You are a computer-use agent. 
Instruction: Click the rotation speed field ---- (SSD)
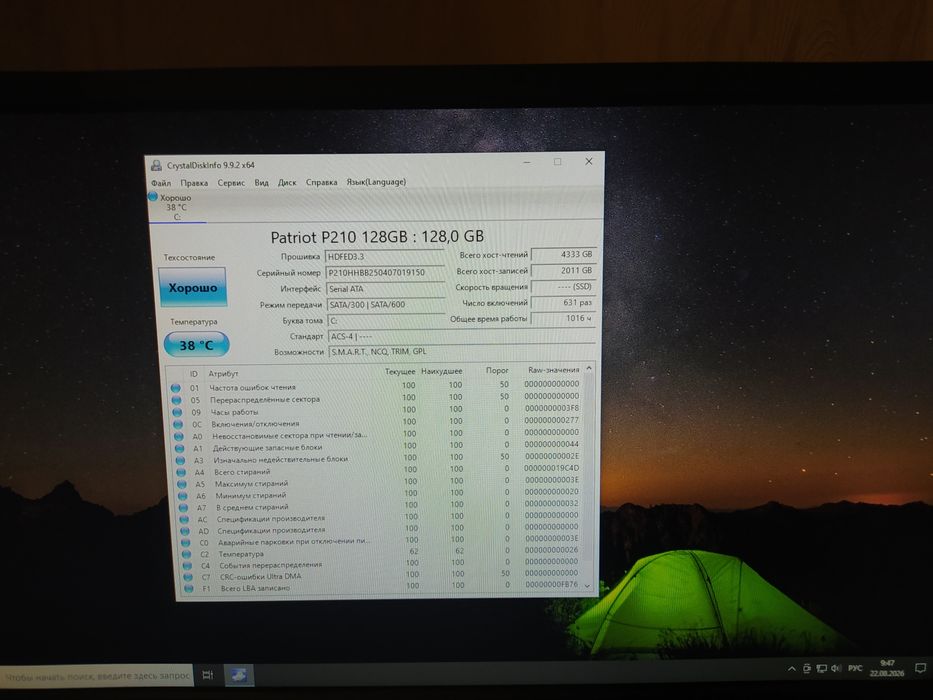(x=563, y=286)
